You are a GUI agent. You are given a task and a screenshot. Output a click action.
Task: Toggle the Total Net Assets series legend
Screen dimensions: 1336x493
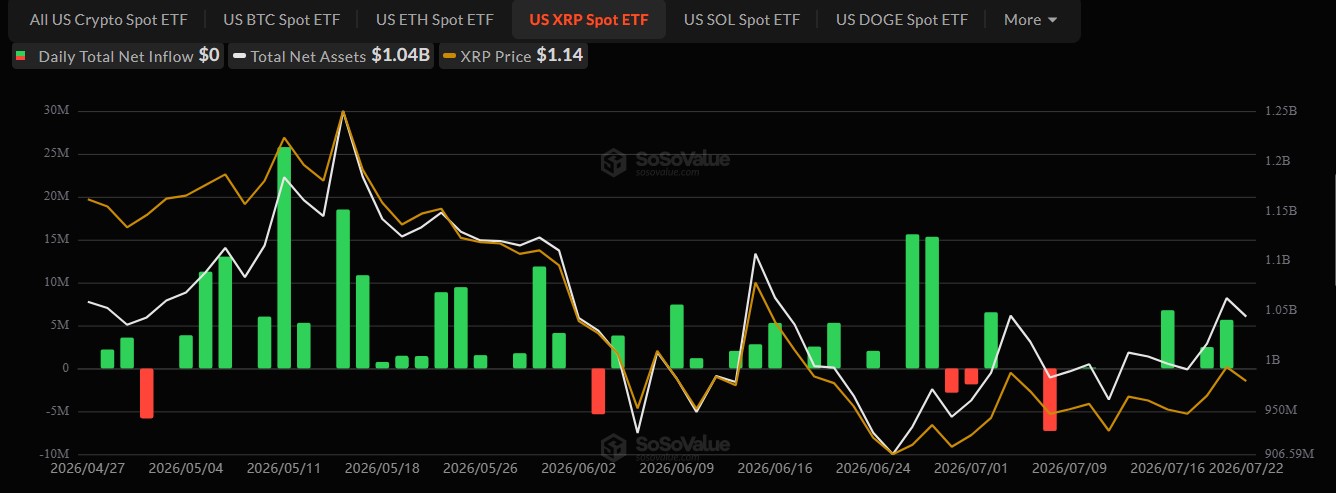(x=331, y=56)
